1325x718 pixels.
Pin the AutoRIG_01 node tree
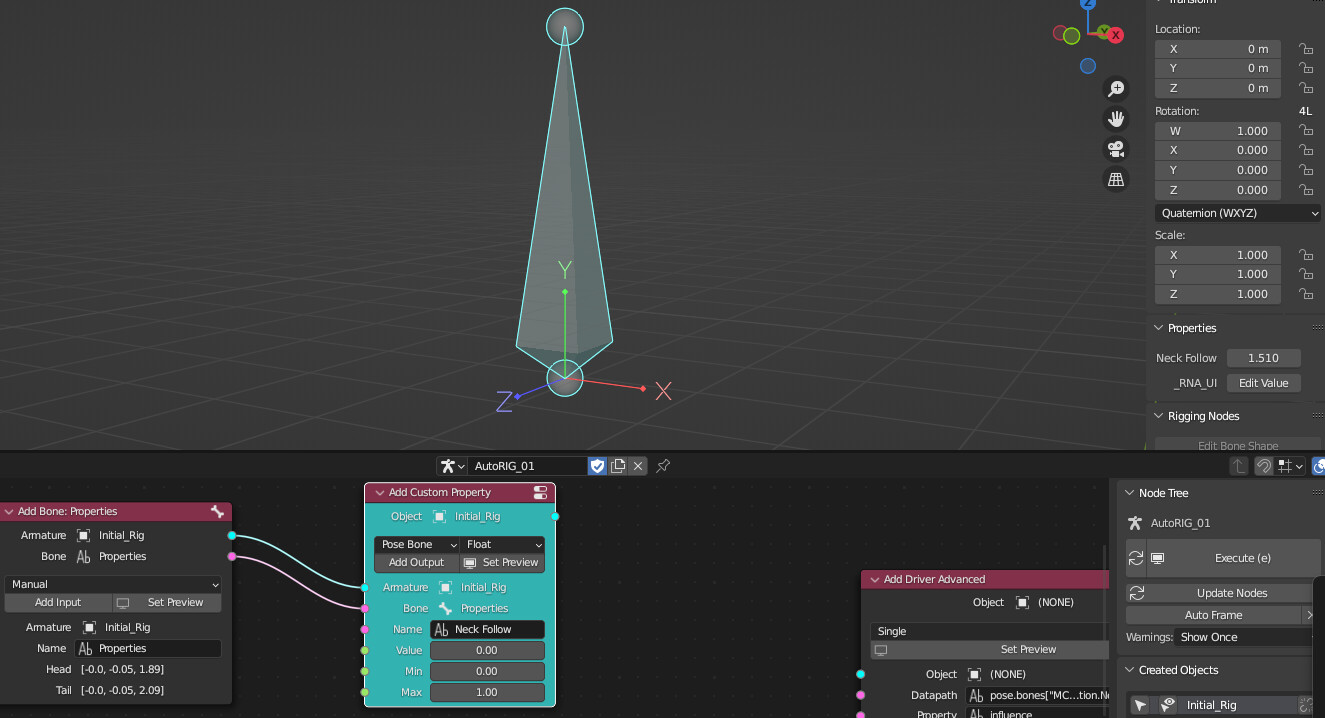pyautogui.click(x=663, y=466)
